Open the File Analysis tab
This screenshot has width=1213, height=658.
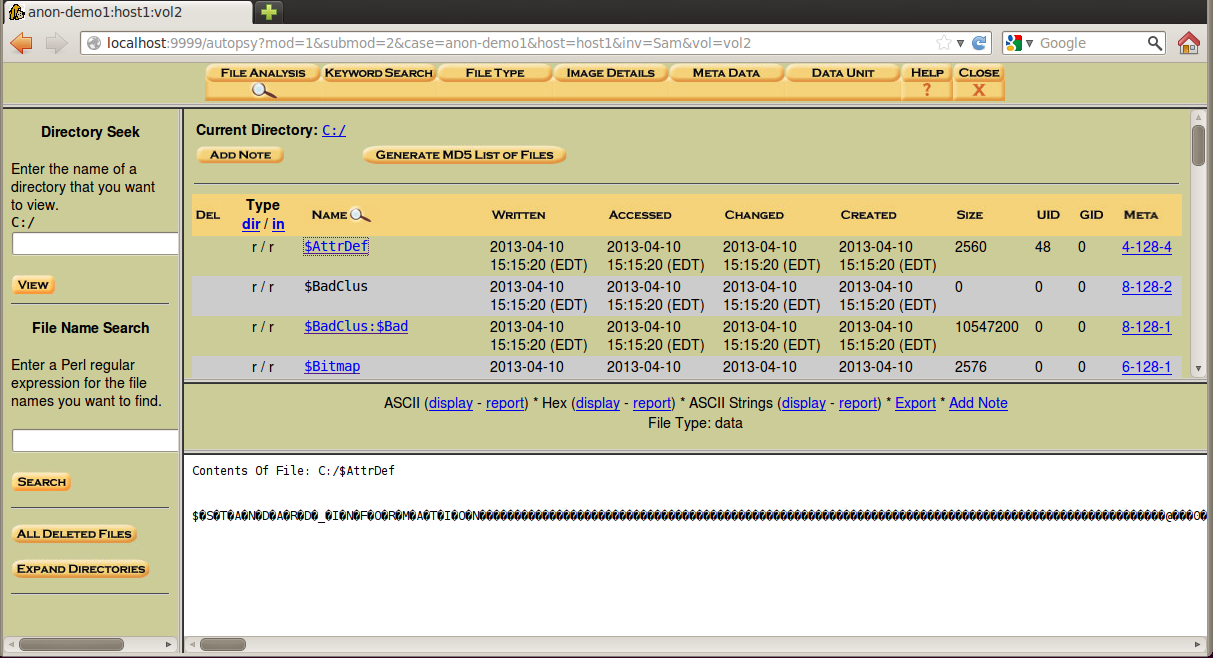pos(263,73)
